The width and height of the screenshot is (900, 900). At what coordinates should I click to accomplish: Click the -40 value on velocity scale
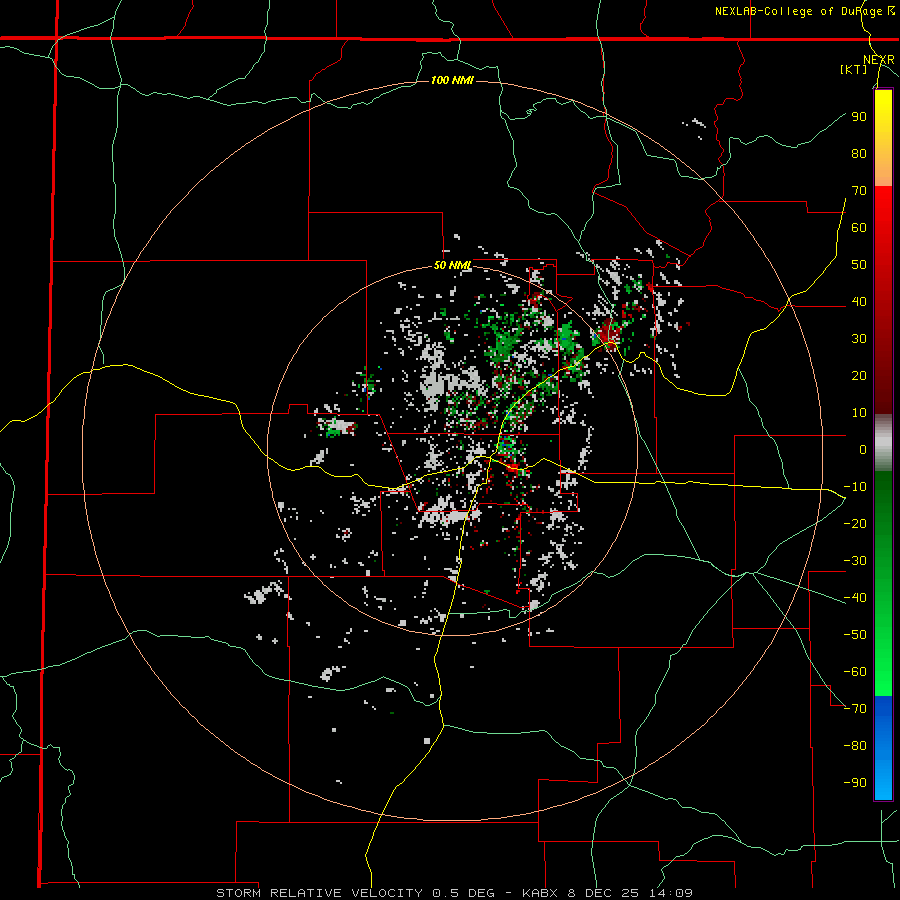pos(855,598)
